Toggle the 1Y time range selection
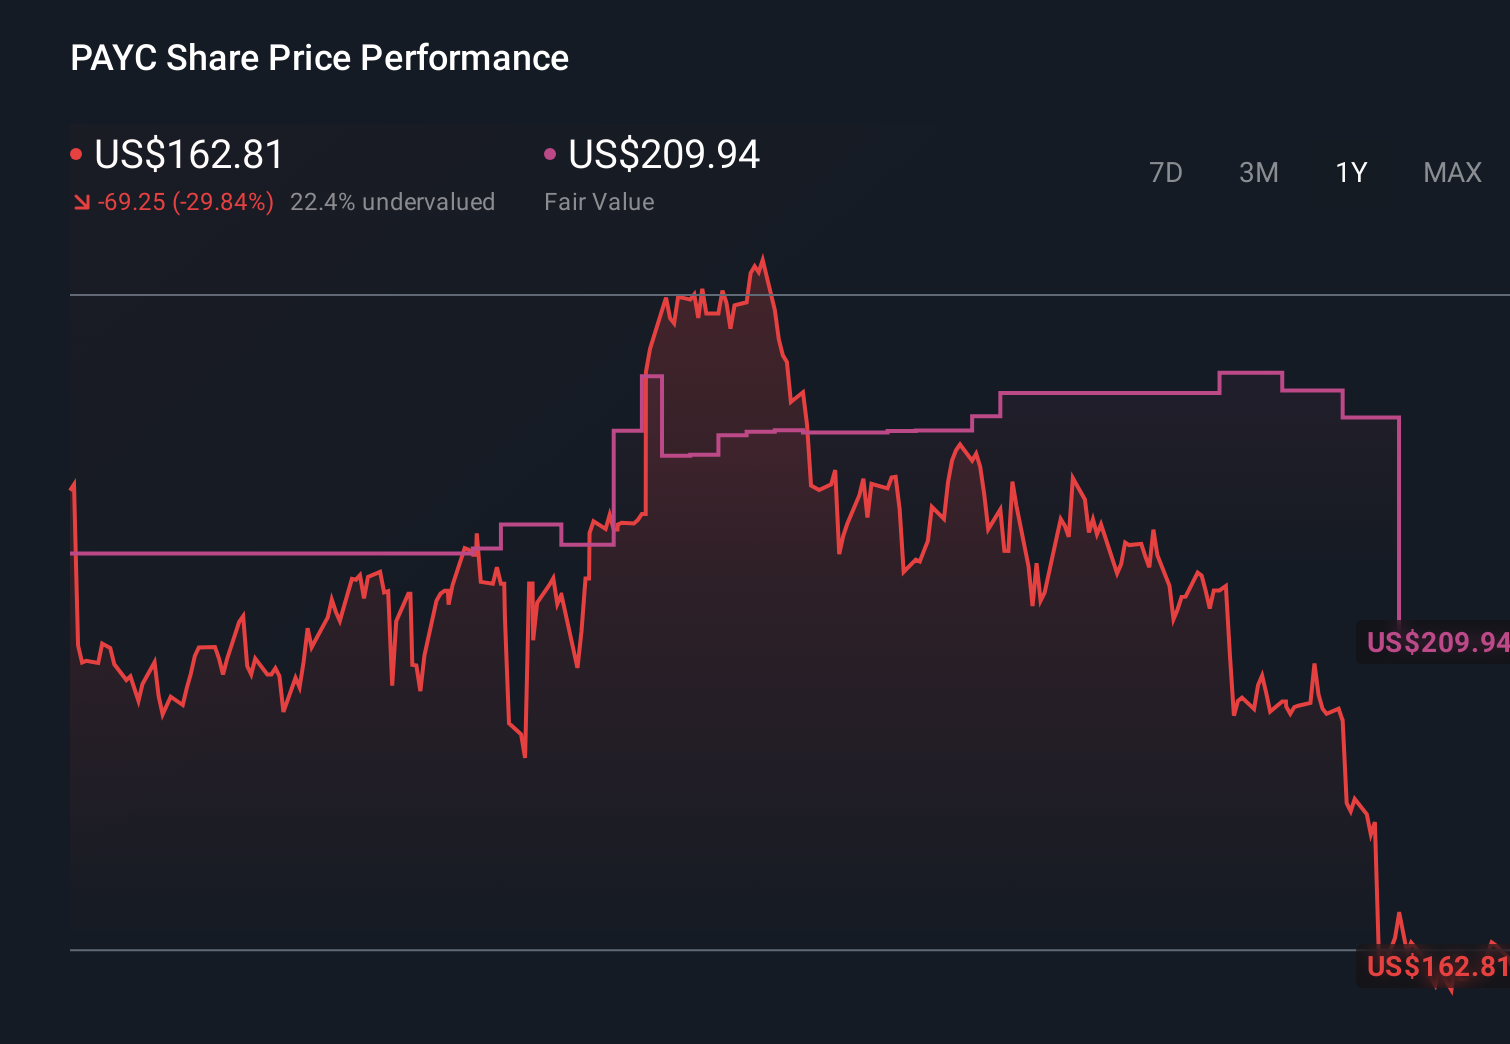Viewport: 1510px width, 1044px height. (1350, 172)
